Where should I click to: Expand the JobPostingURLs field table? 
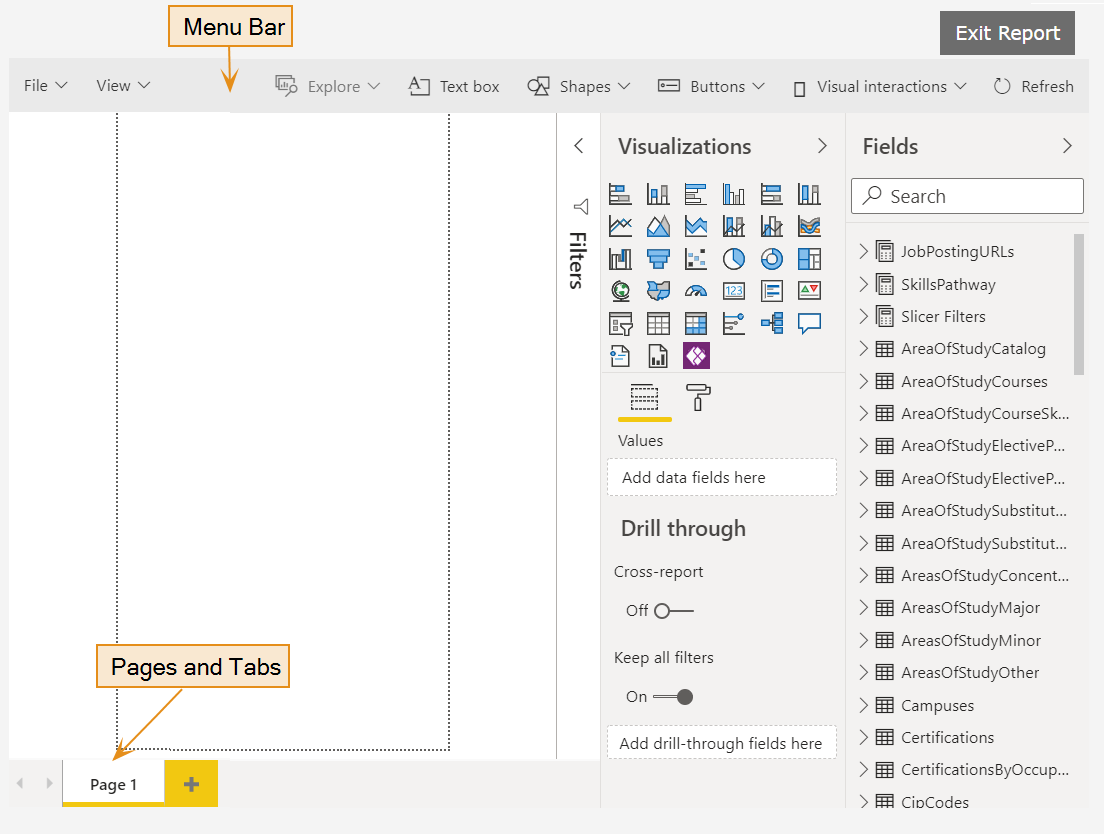coord(864,252)
